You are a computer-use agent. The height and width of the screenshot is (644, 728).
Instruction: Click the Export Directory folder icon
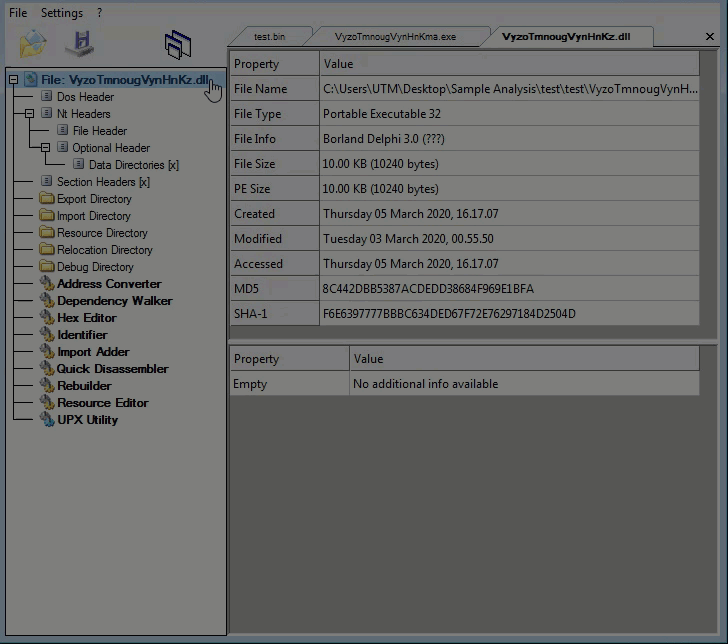pyautogui.click(x=46, y=198)
